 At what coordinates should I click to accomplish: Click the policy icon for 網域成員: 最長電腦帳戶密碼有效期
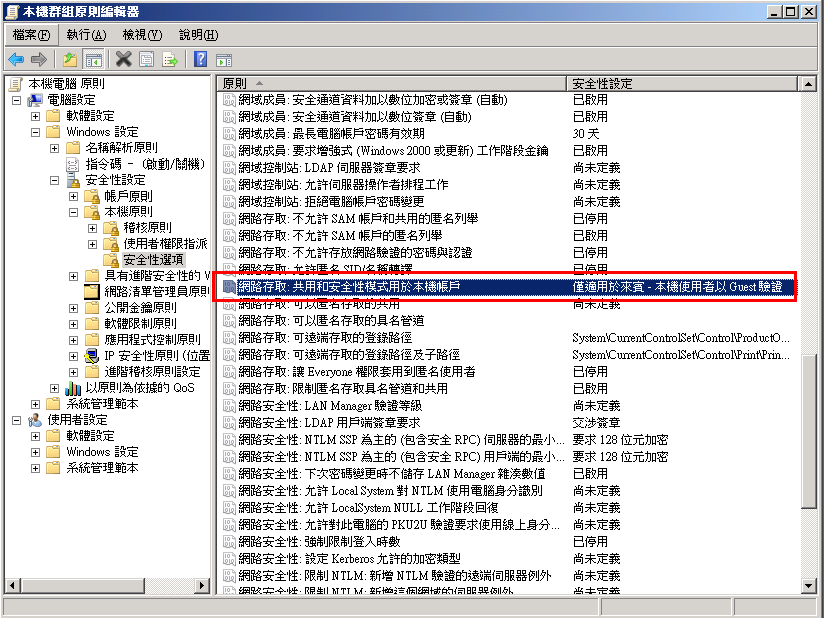(x=229, y=133)
